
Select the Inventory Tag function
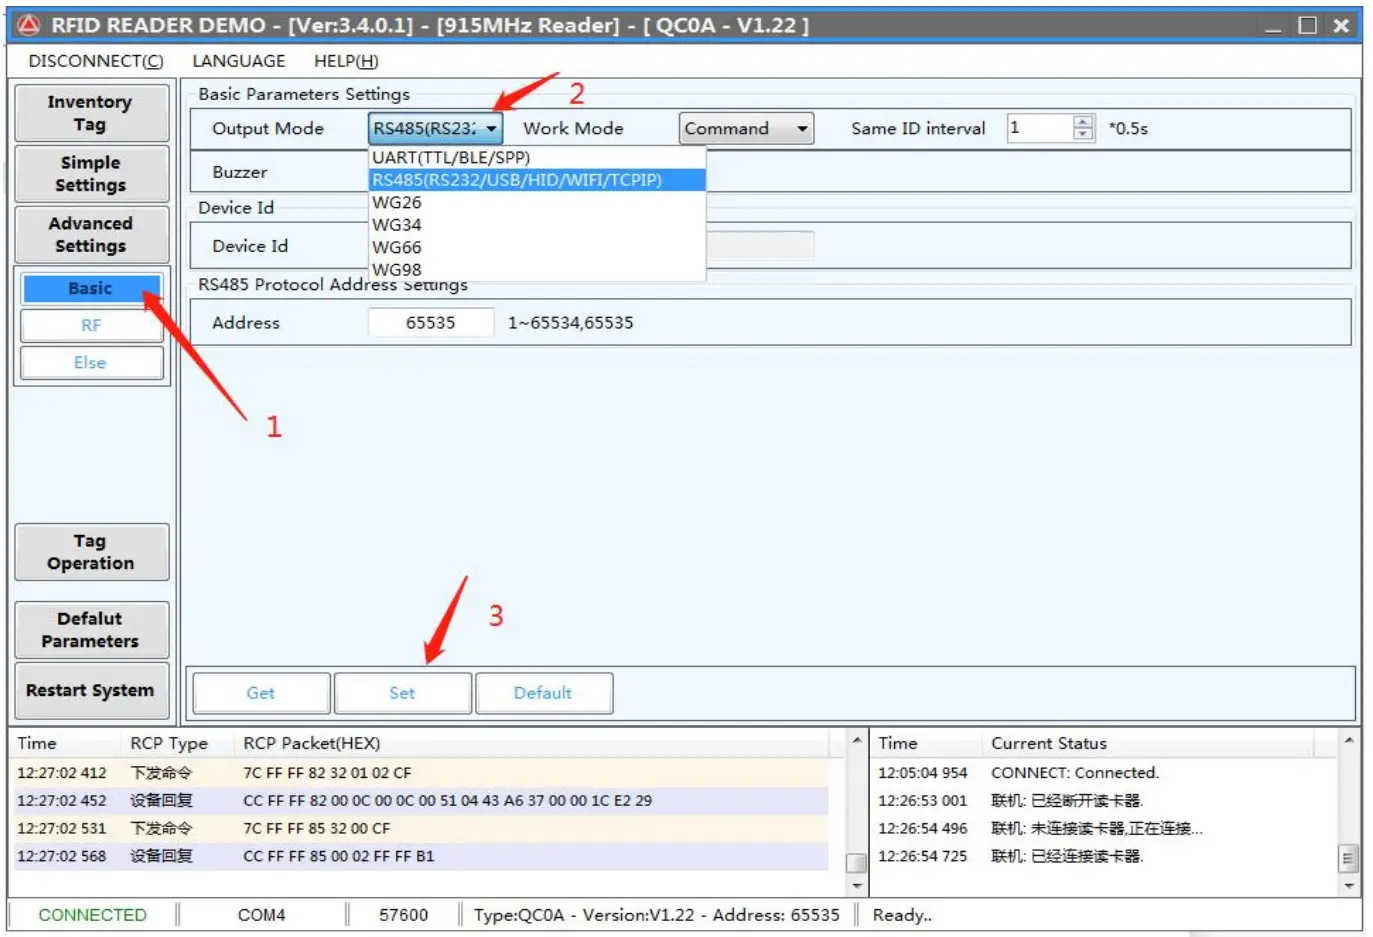pyautogui.click(x=91, y=112)
